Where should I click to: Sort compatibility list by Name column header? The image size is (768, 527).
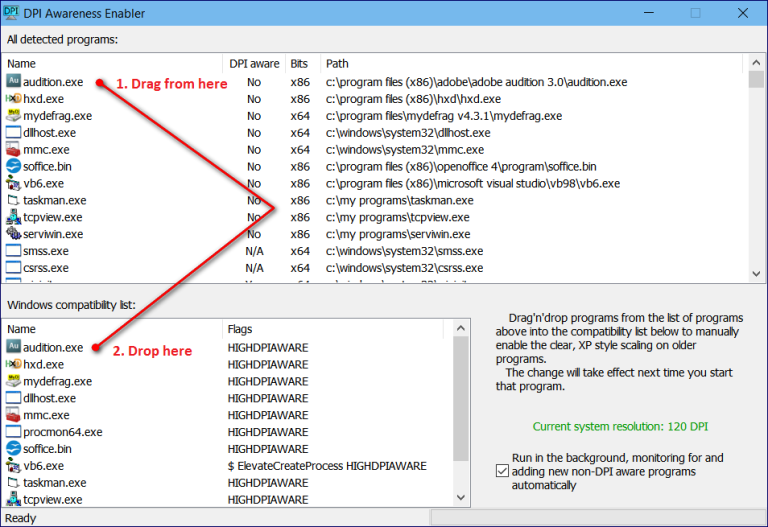click(113, 329)
